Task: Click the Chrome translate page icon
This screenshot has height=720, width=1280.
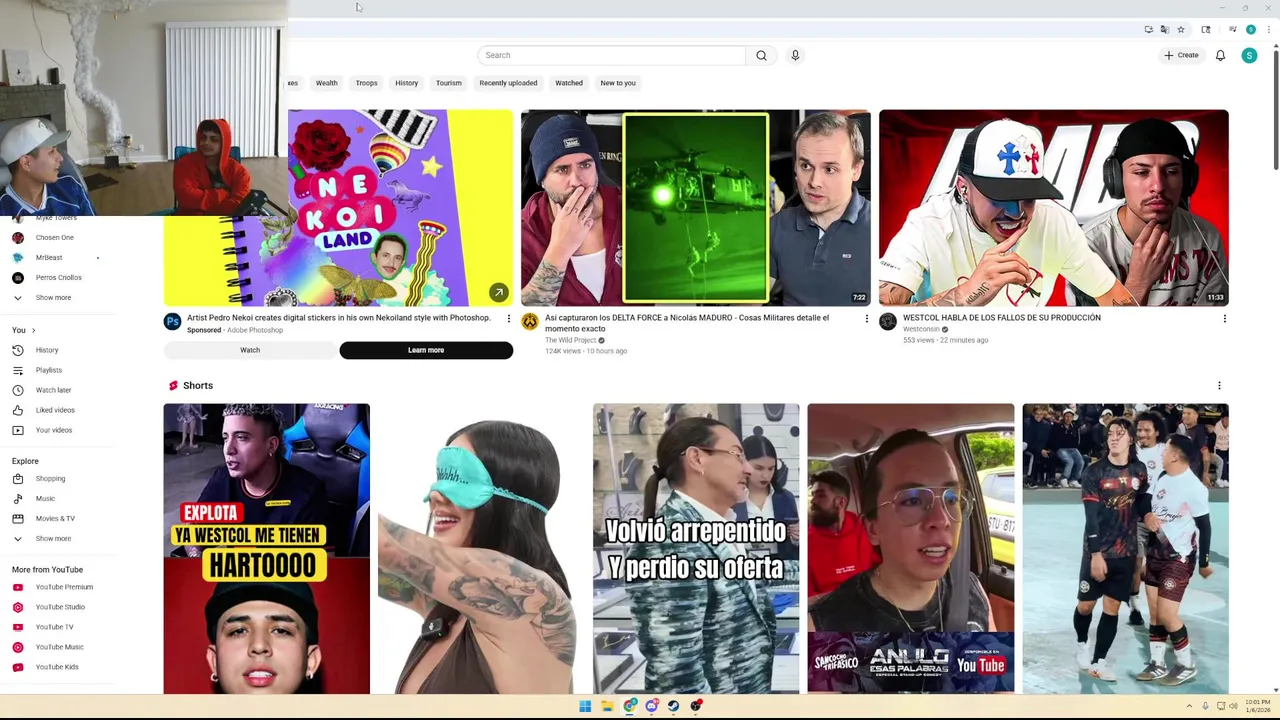Action: [x=1164, y=30]
